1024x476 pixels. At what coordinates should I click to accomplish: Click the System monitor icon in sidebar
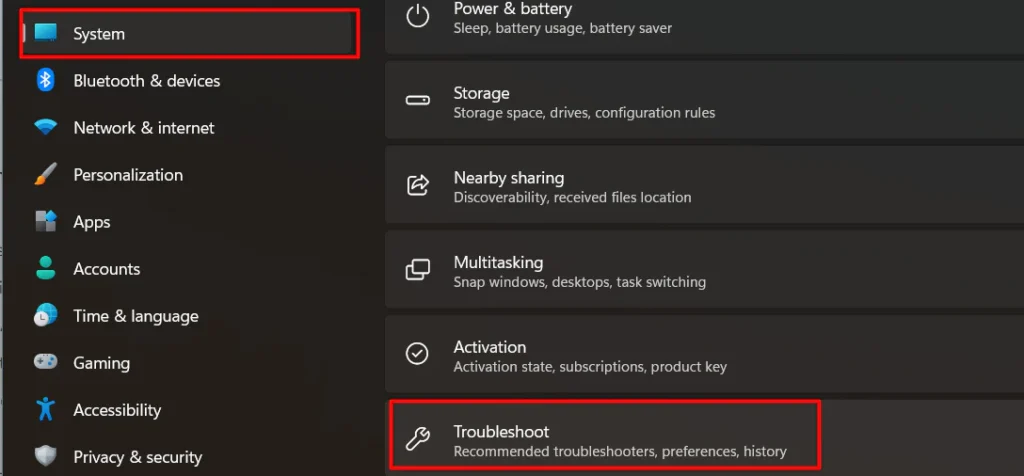click(46, 32)
